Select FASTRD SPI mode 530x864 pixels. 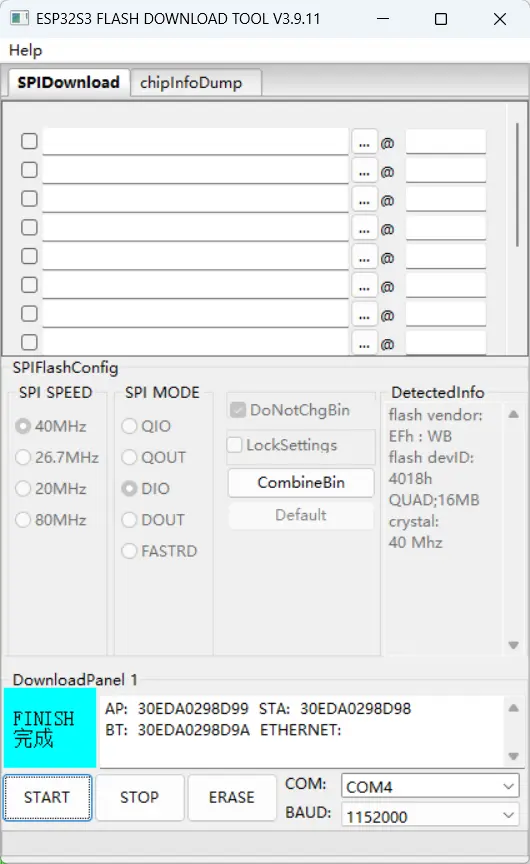click(x=159, y=551)
